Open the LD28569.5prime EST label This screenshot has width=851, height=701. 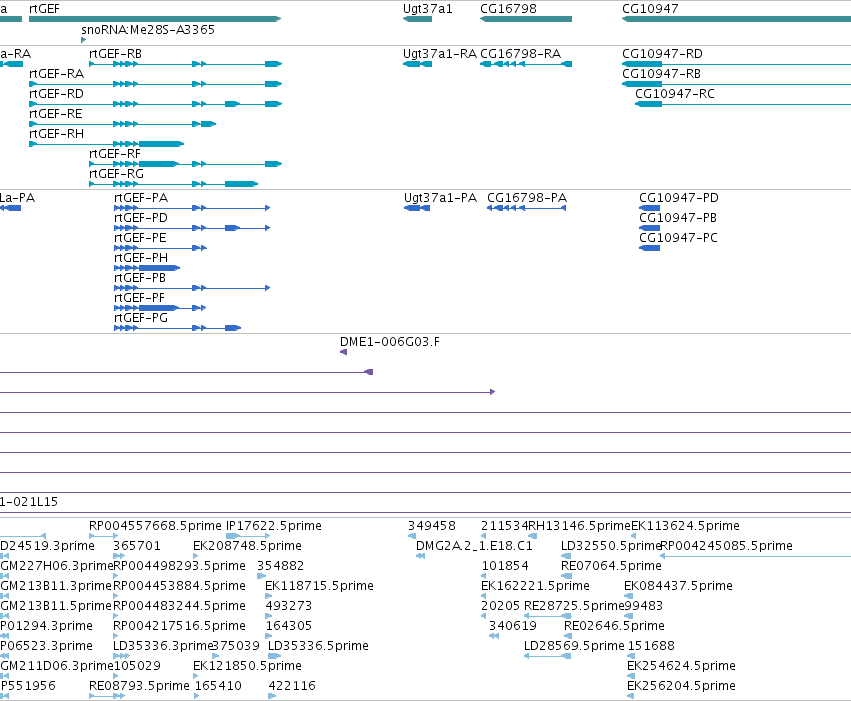[574, 646]
